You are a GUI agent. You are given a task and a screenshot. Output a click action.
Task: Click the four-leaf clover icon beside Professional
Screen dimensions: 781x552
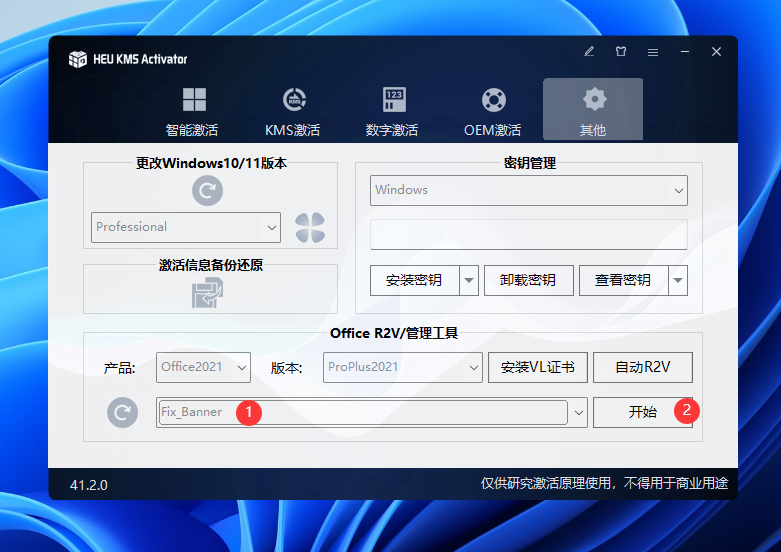point(310,227)
